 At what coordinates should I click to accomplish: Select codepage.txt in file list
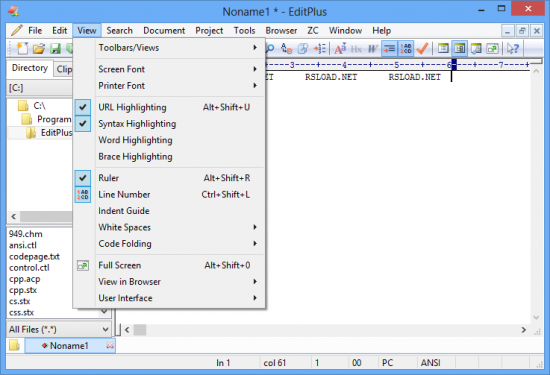click(x=34, y=256)
